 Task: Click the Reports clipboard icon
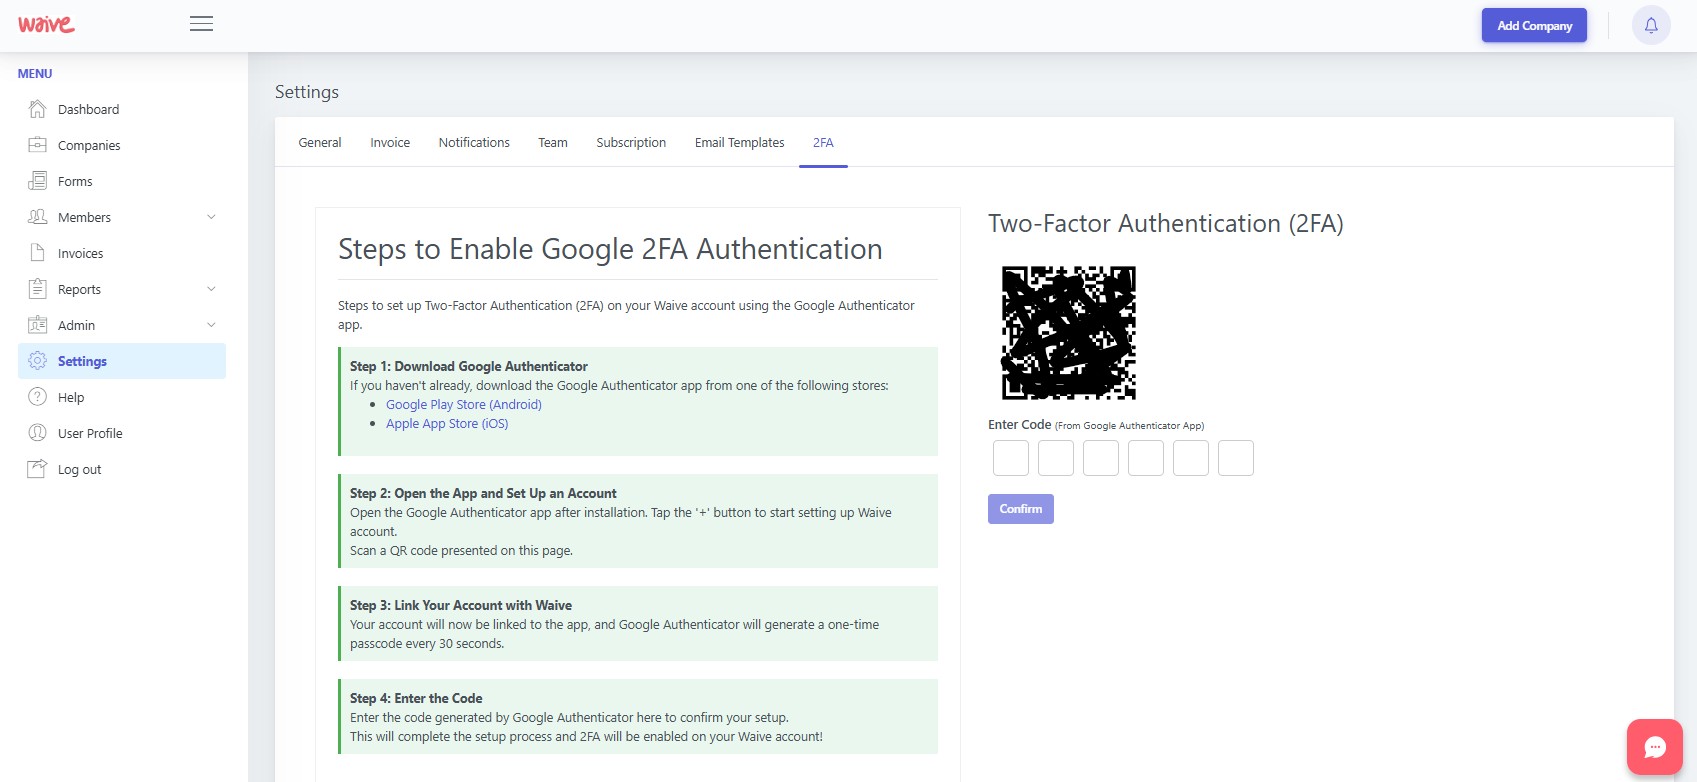[37, 289]
